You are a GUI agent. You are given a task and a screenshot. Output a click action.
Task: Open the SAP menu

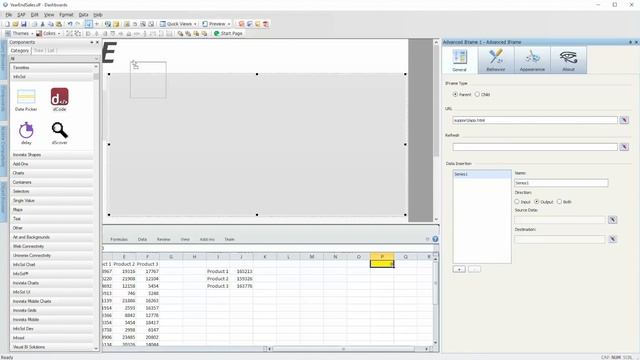pyautogui.click(x=21, y=15)
